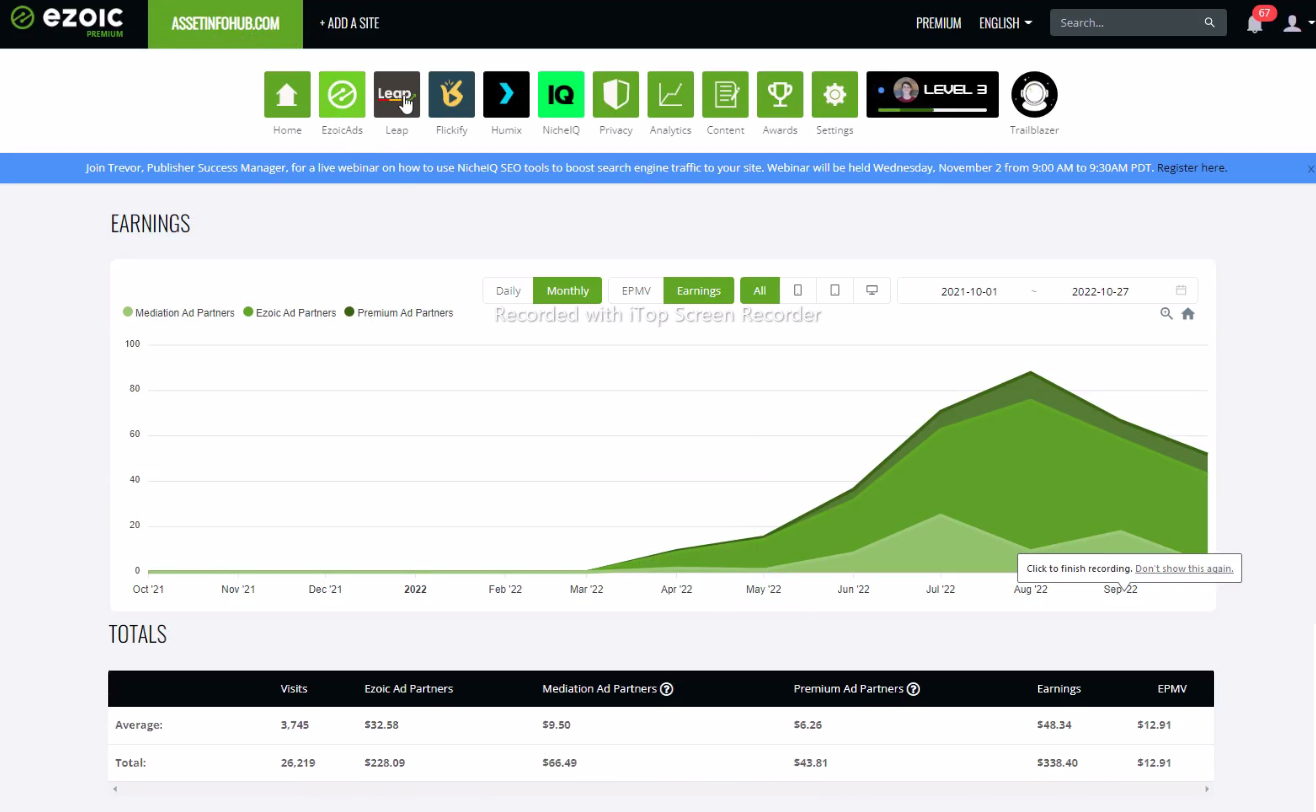1316x812 pixels.
Task: Click the total earnings value $338.40
Action: coord(1058,763)
